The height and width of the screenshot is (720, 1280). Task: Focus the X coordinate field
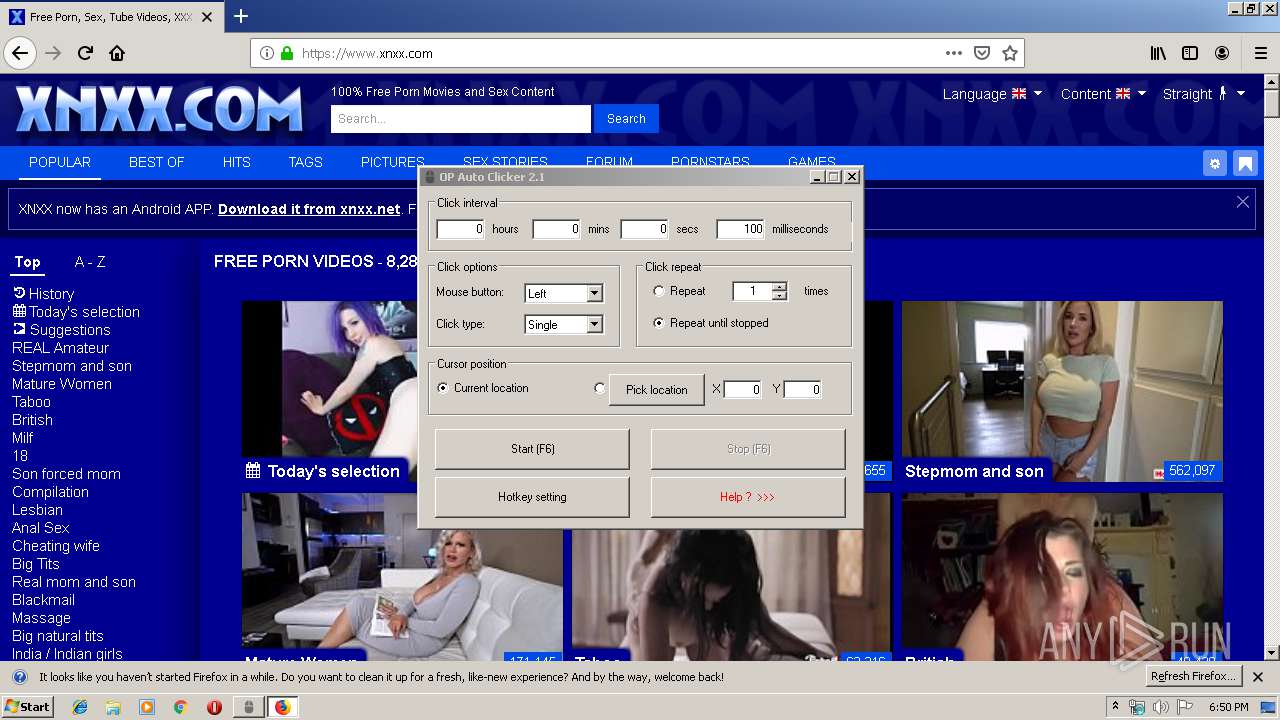(x=743, y=389)
